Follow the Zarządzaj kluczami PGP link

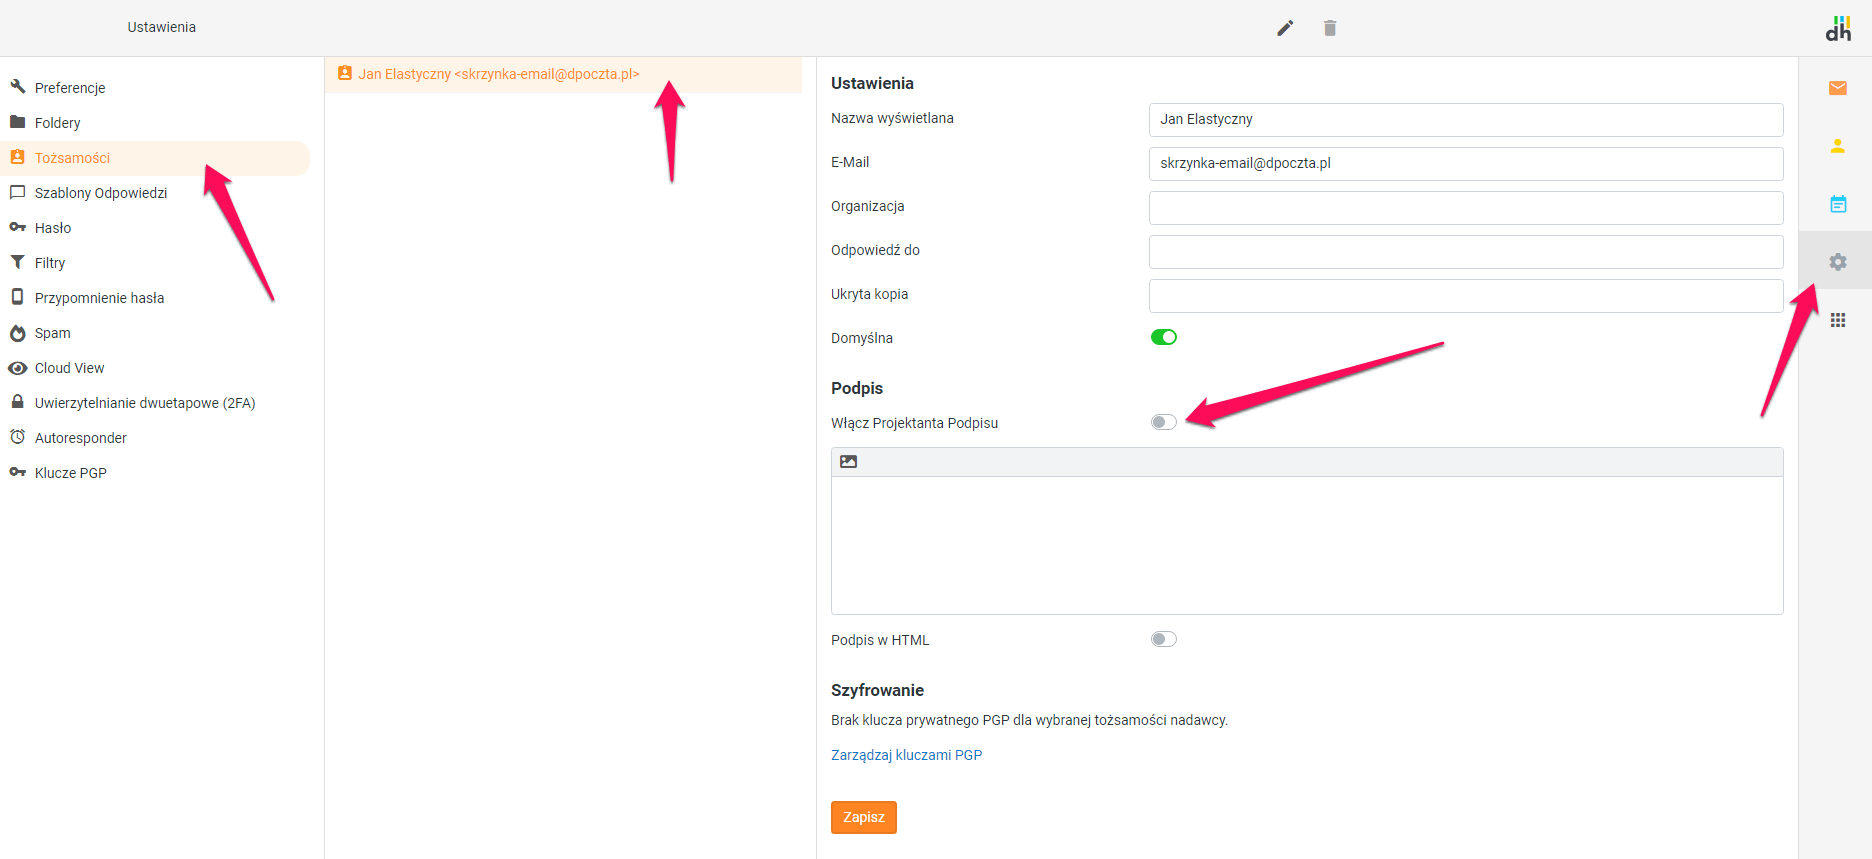(x=906, y=755)
